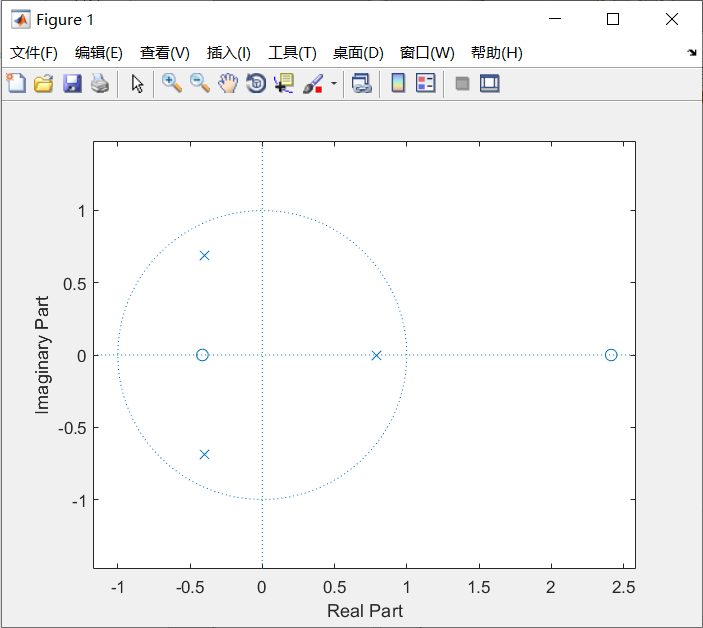Minimize the Figure 1 window
The image size is (703, 628).
(555, 19)
